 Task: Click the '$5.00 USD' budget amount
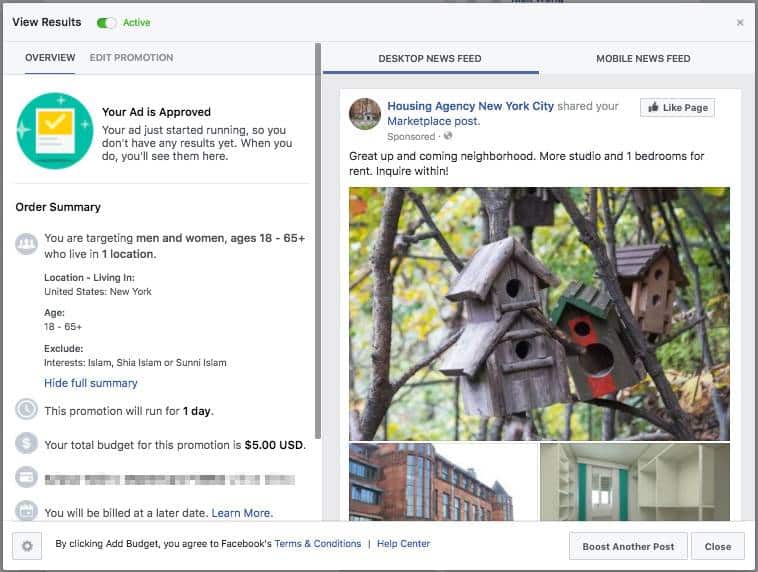click(274, 445)
